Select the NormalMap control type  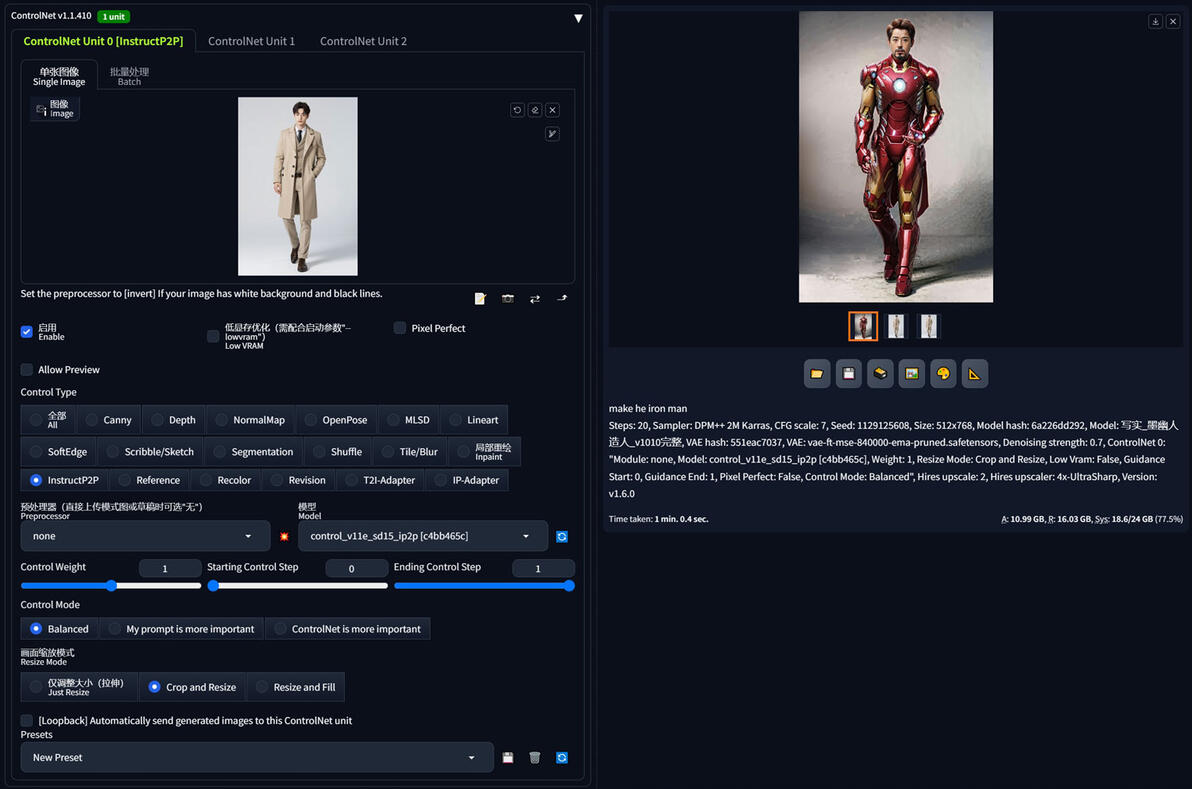(x=250, y=420)
